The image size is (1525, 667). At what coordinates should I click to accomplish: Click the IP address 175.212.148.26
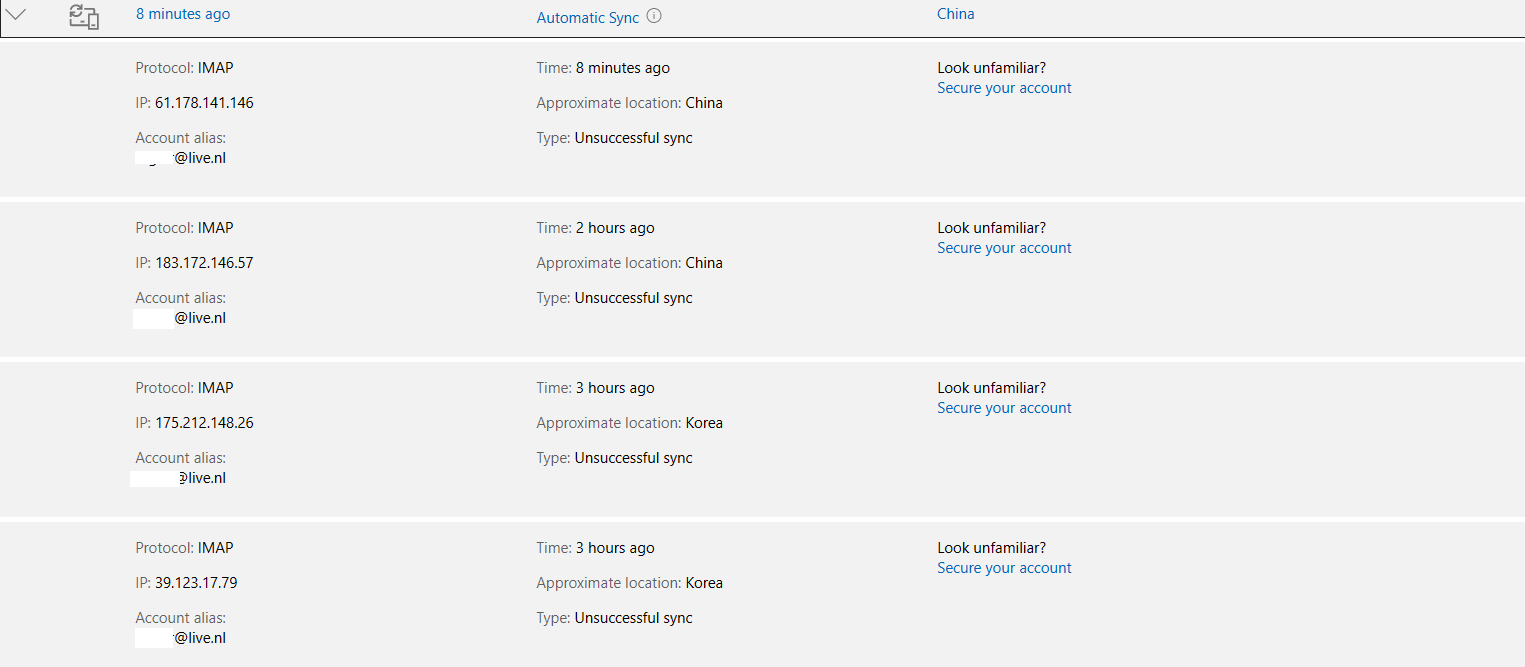(204, 423)
